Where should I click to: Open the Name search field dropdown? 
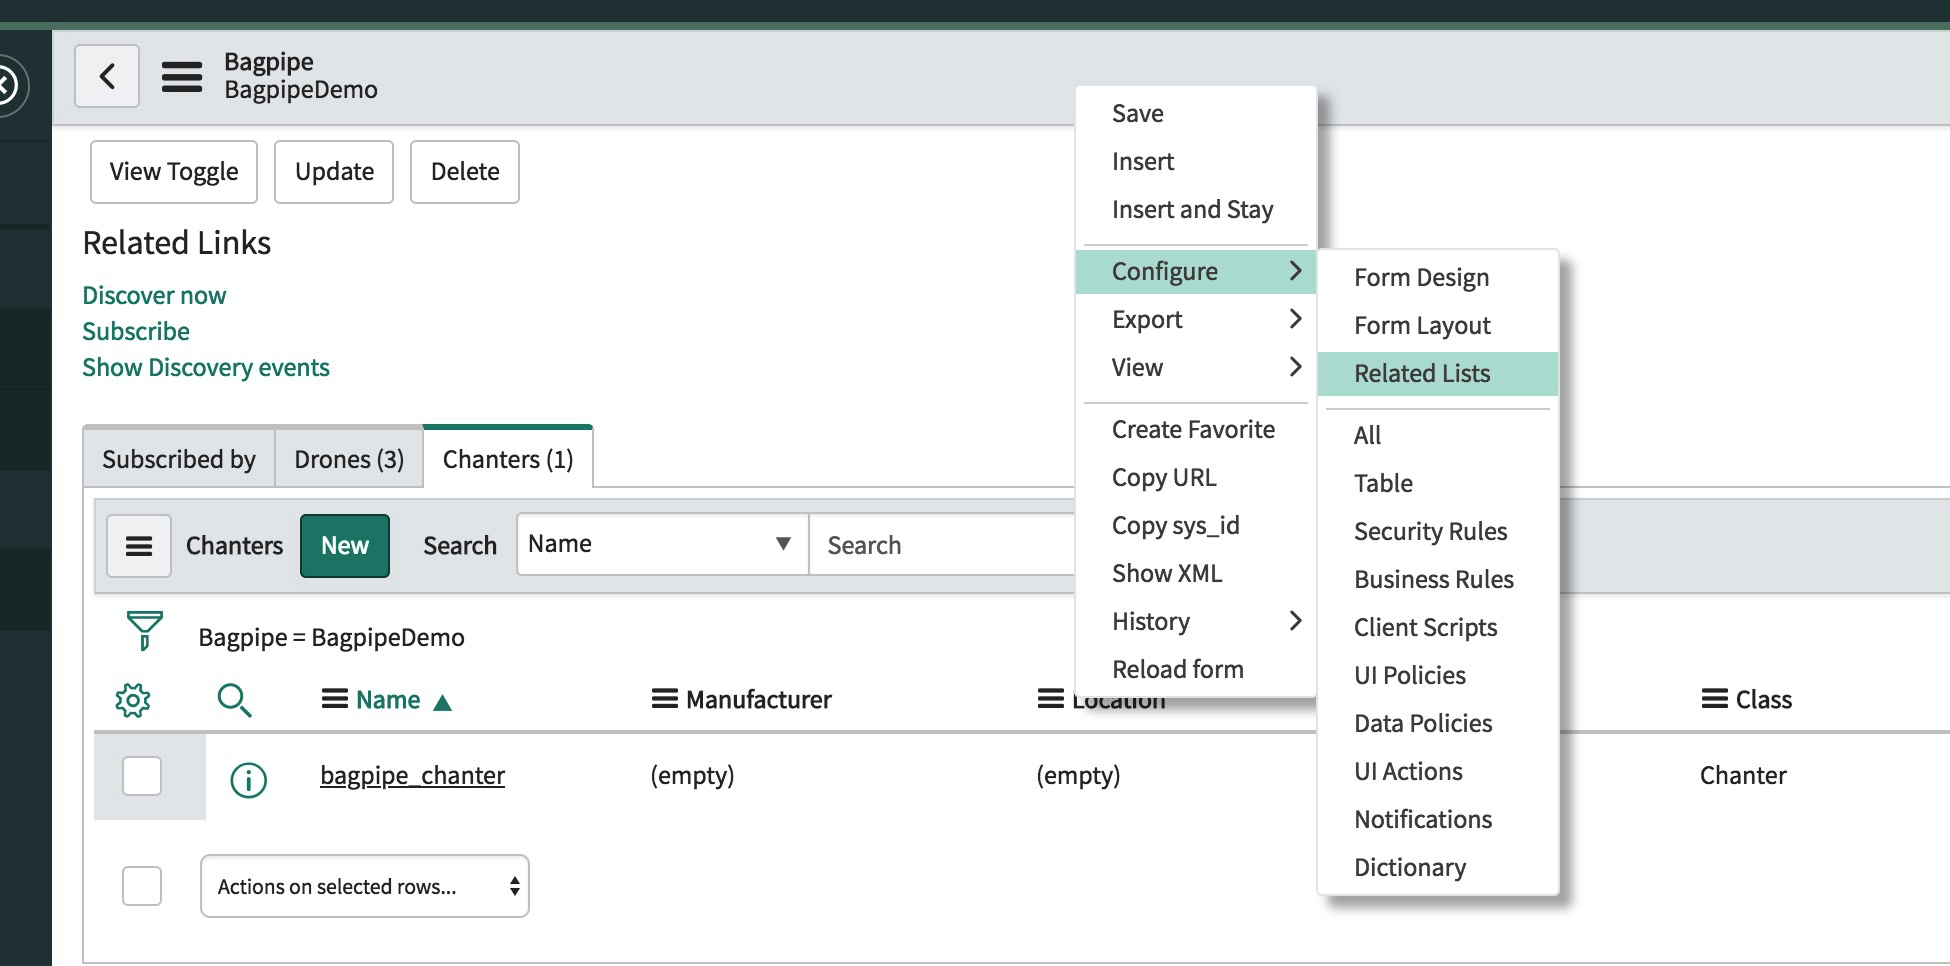(x=662, y=544)
